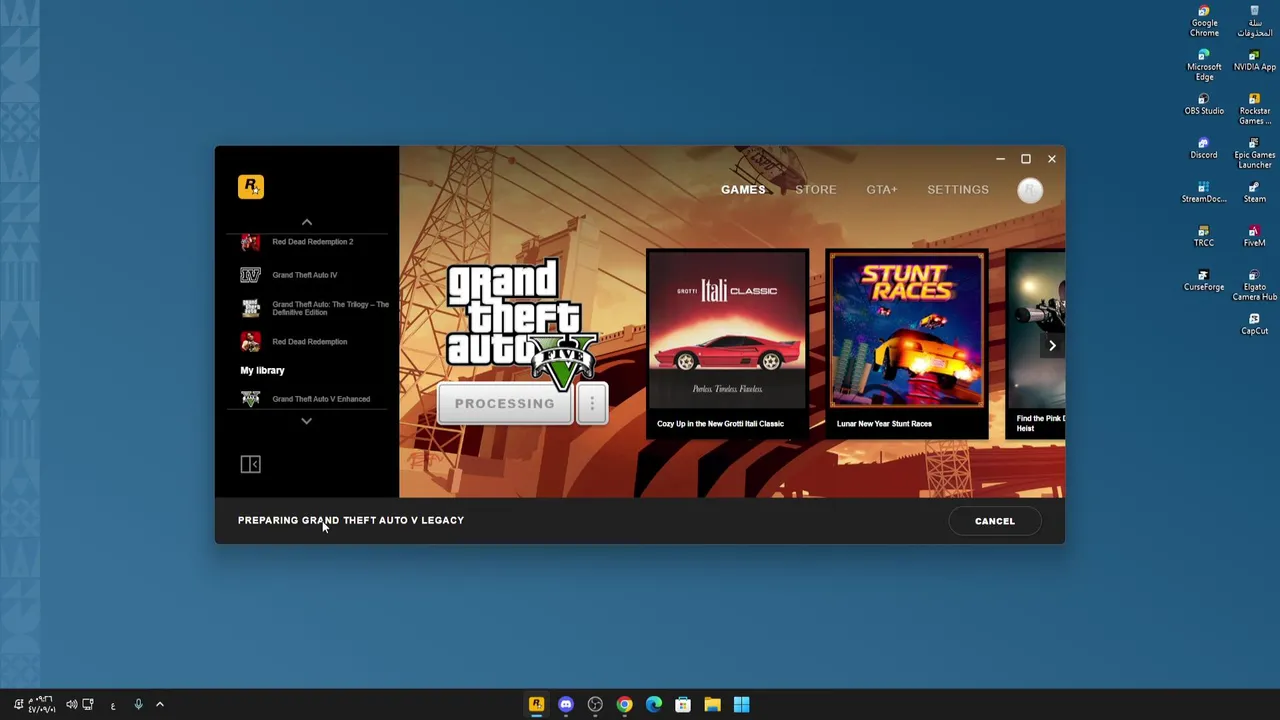The height and width of the screenshot is (720, 1280).
Task: Open the volume control in tray
Action: (71, 705)
